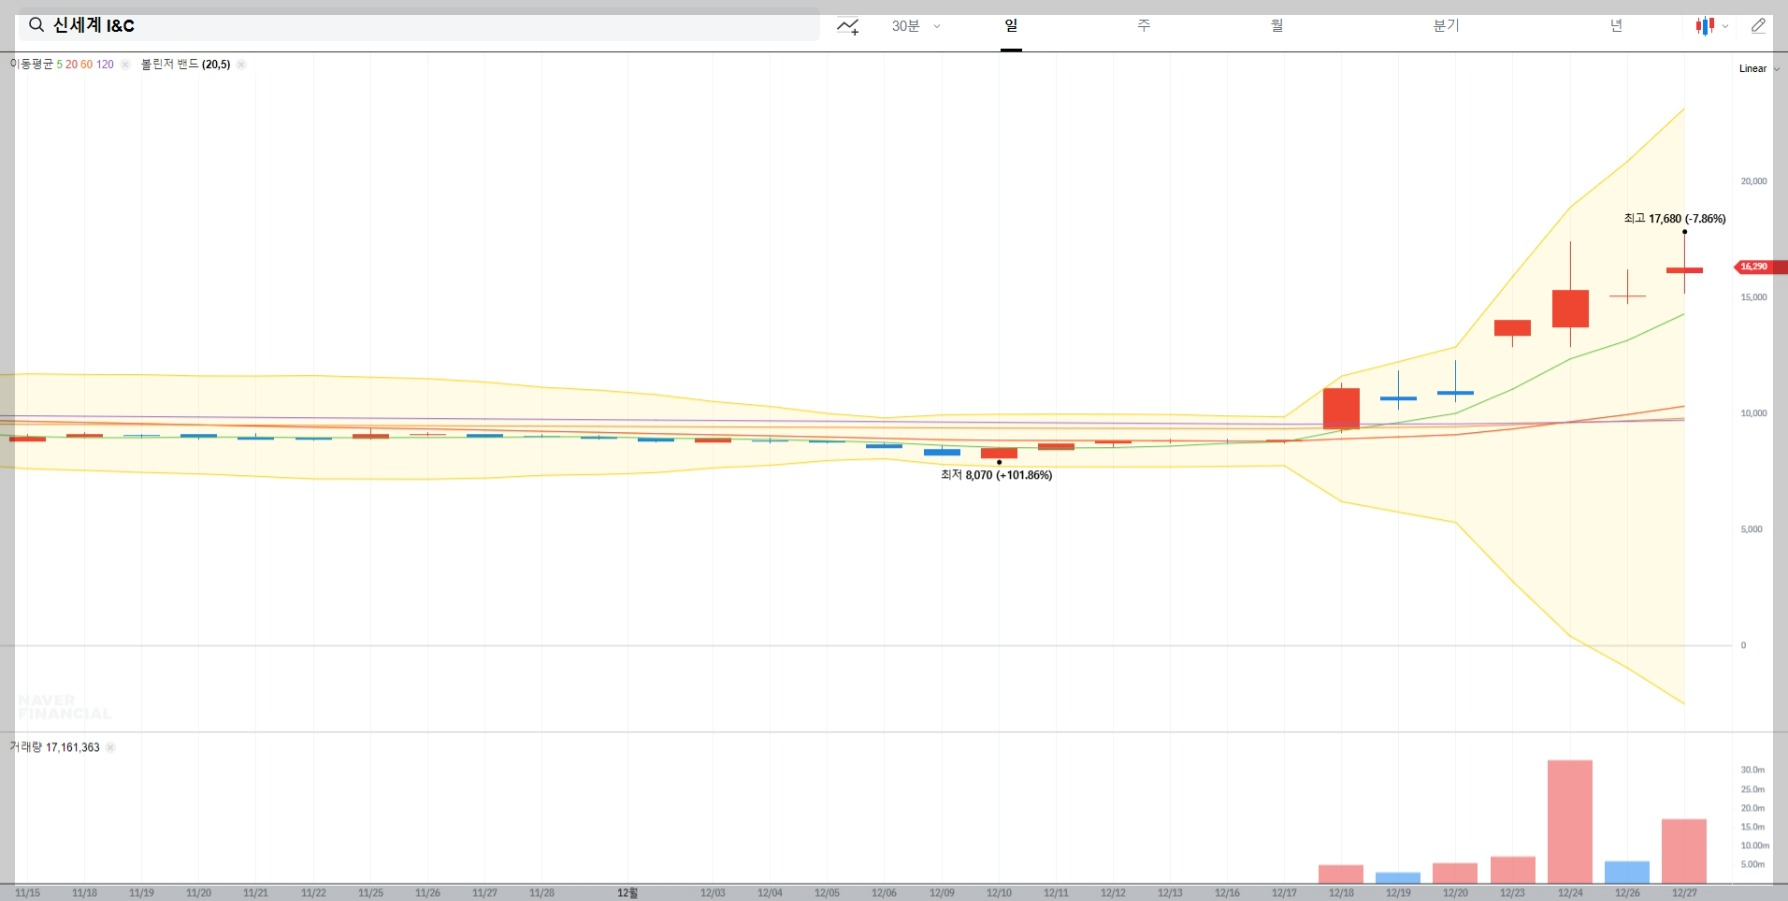Click the 16,290 current price tag
1788x901 pixels.
coord(1758,267)
